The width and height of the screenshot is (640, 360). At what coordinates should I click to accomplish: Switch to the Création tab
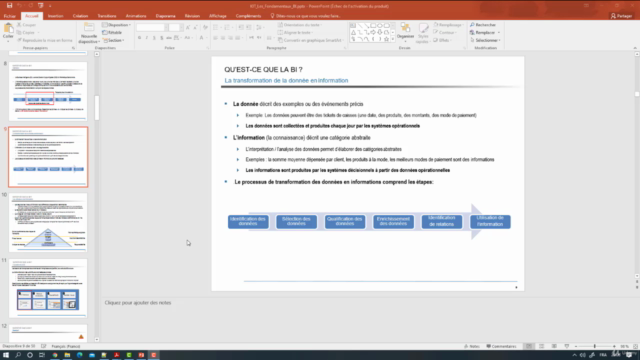coord(80,16)
